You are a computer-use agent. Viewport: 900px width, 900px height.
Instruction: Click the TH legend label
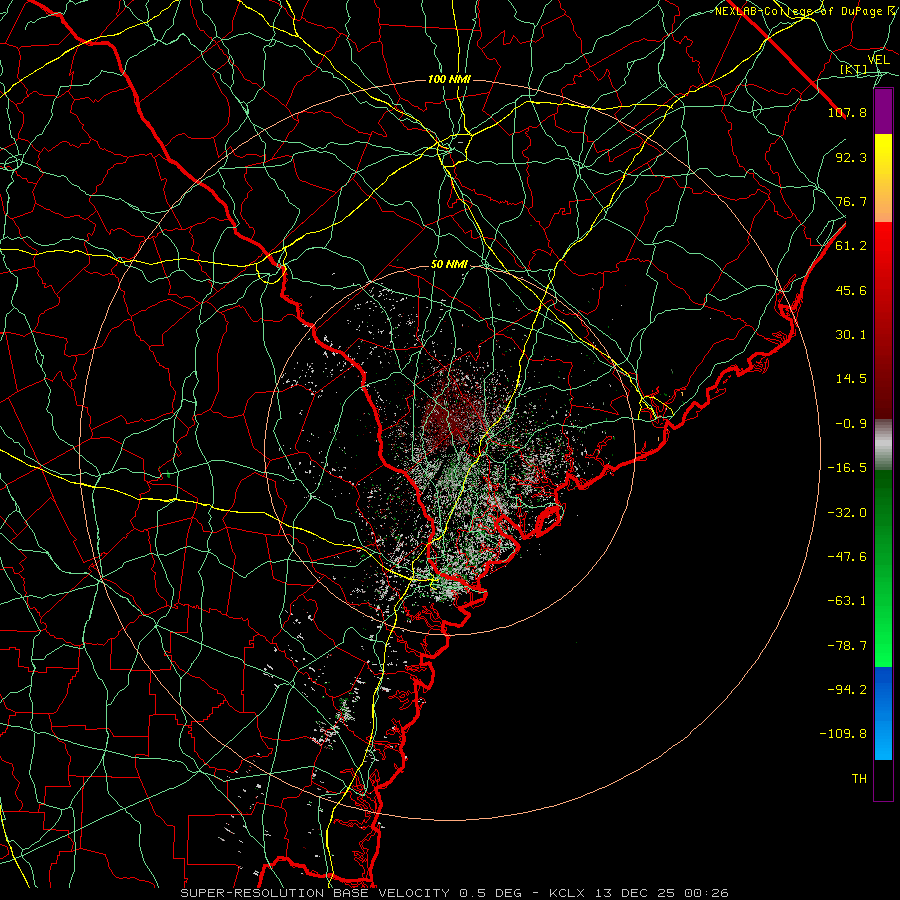(x=859, y=779)
